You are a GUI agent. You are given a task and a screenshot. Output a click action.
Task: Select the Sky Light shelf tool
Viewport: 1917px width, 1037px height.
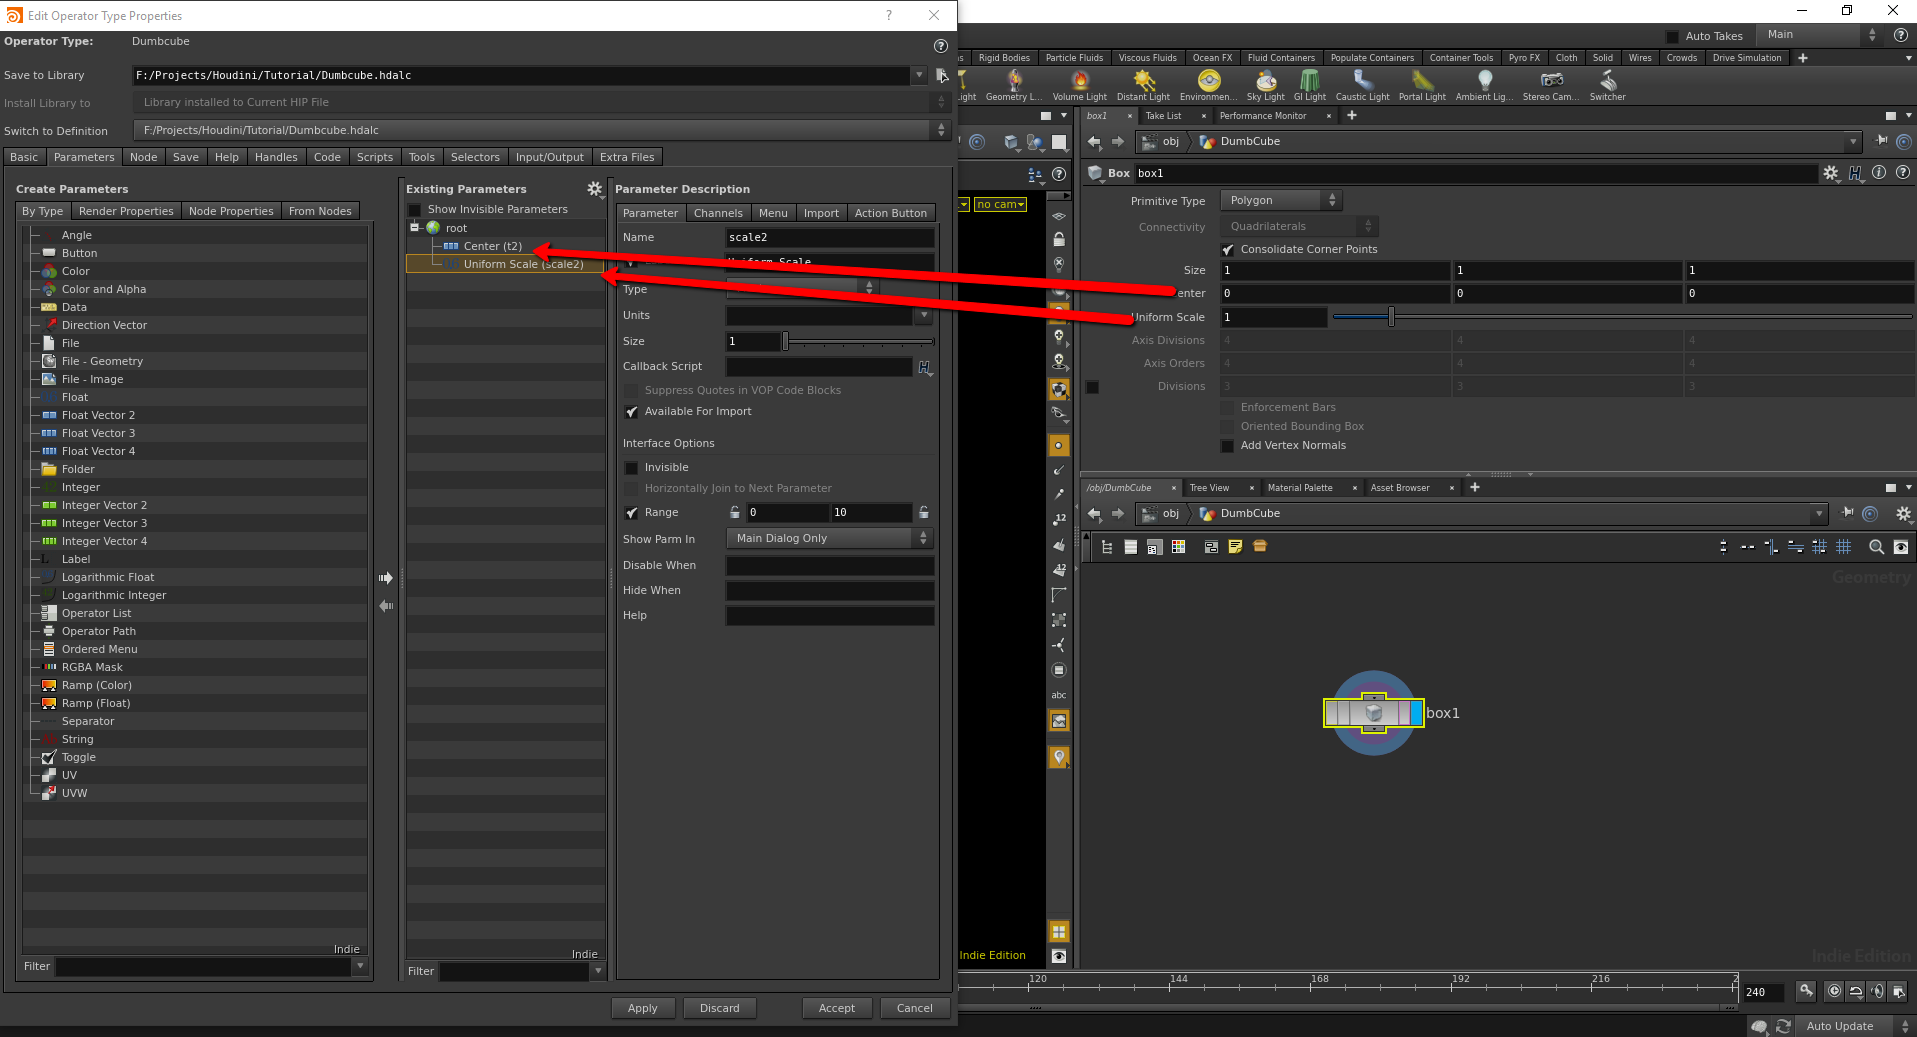click(1265, 85)
